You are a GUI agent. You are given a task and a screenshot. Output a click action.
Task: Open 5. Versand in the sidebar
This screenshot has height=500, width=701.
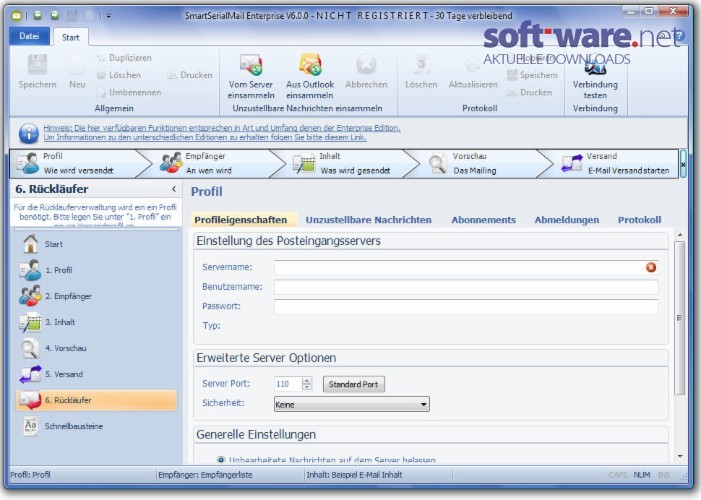tap(96, 374)
